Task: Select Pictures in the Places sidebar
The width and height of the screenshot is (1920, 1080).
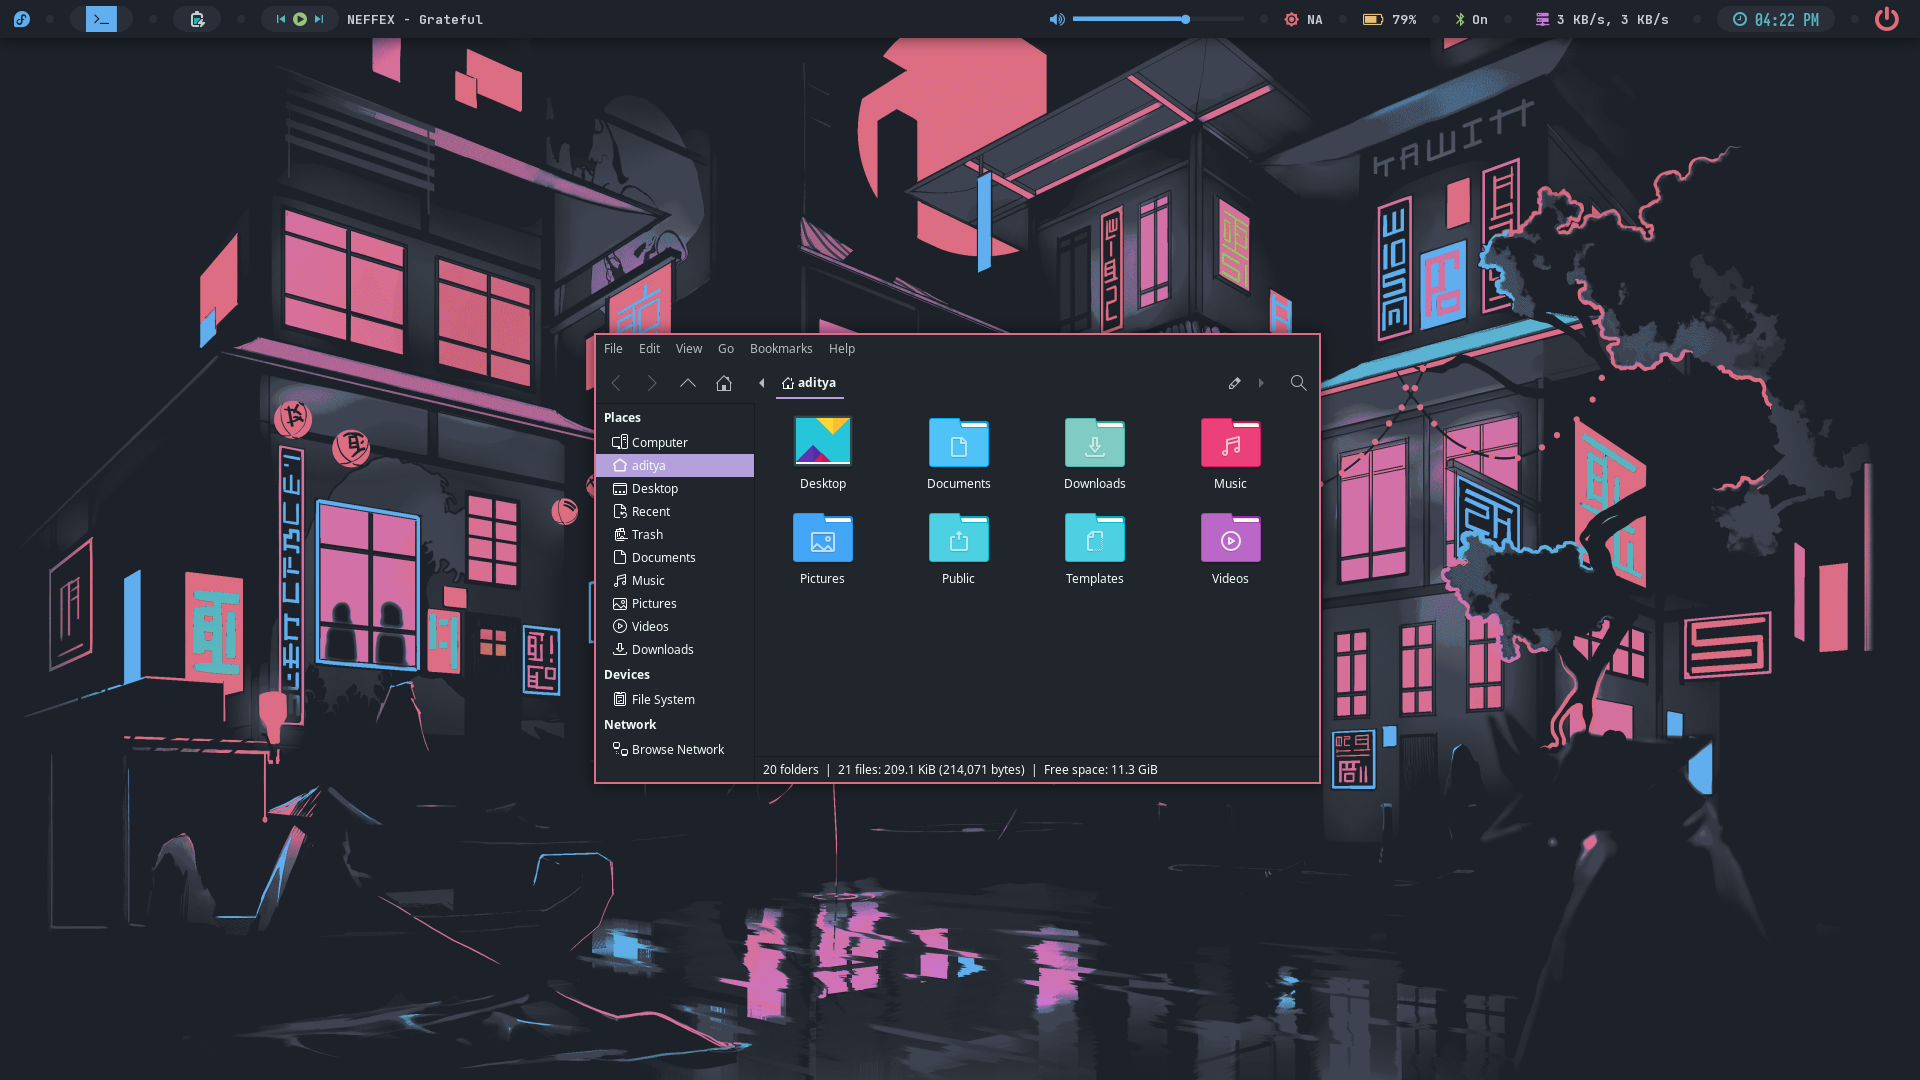Action: 675,603
